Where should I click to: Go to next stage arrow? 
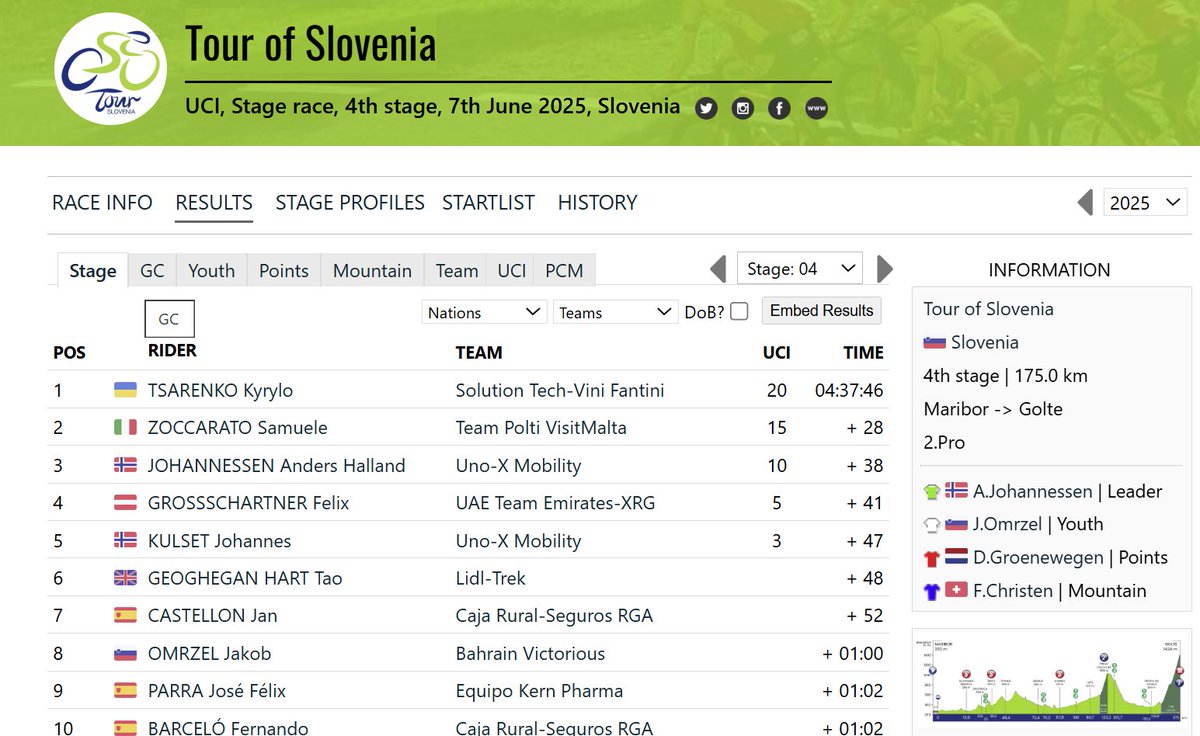point(884,269)
